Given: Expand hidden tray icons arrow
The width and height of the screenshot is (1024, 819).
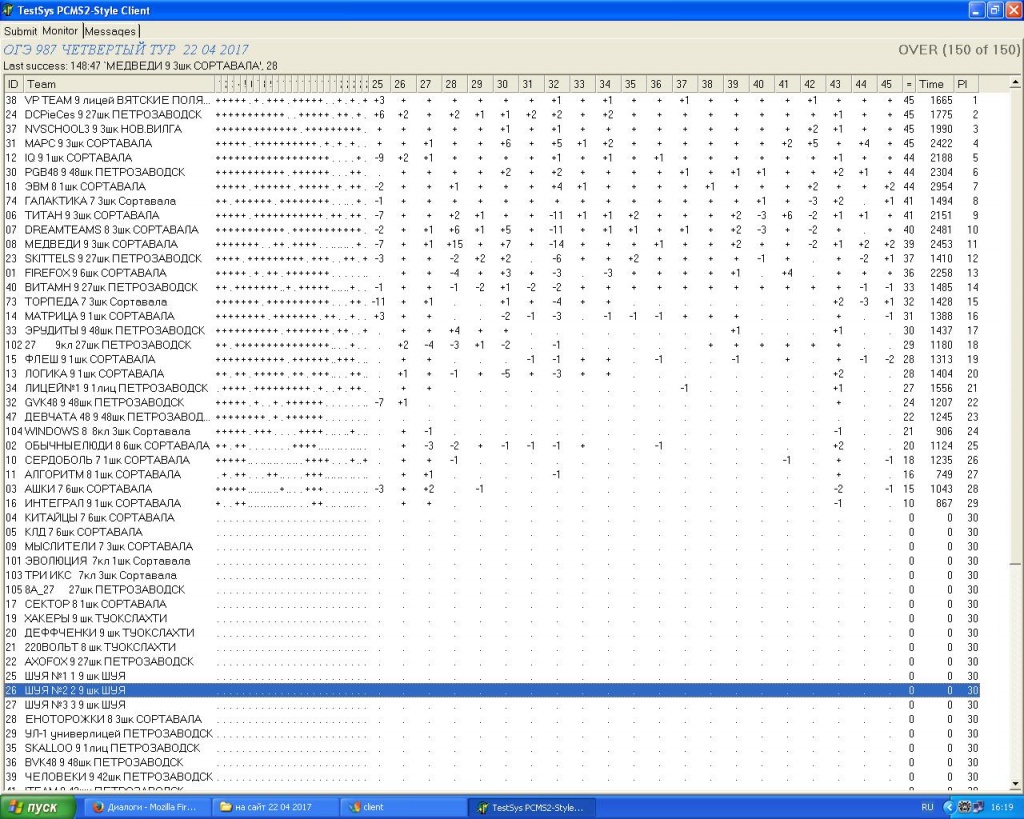Looking at the screenshot, I should (949, 807).
